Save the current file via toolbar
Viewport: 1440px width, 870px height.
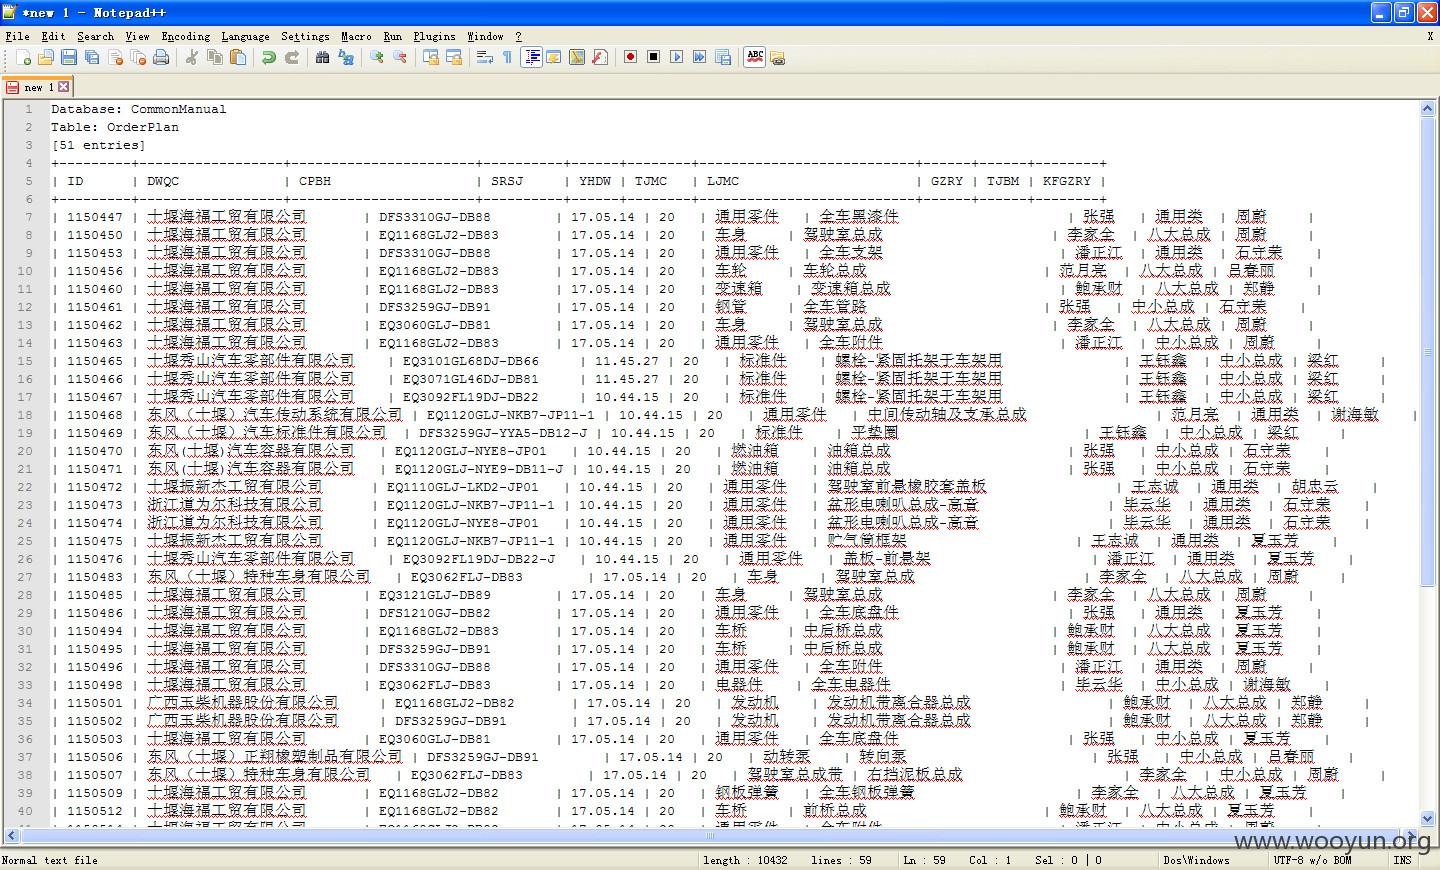69,58
